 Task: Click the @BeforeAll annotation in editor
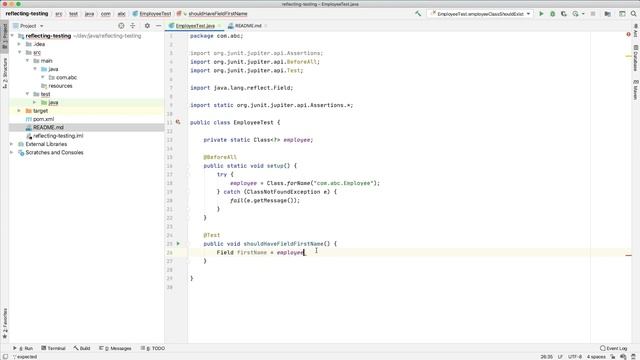[220, 157]
